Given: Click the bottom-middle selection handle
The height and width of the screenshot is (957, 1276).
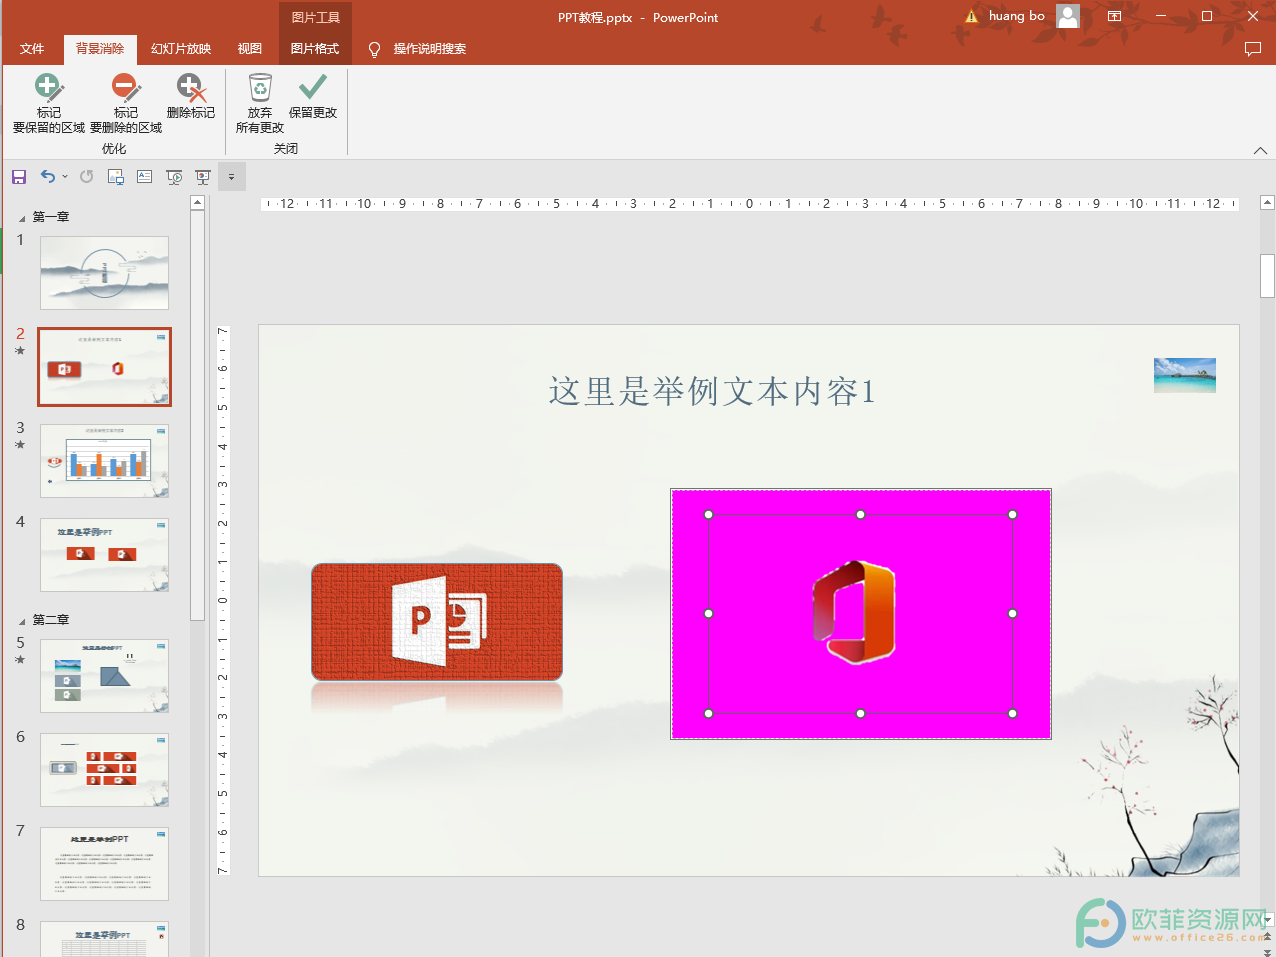Looking at the screenshot, I should [x=861, y=714].
